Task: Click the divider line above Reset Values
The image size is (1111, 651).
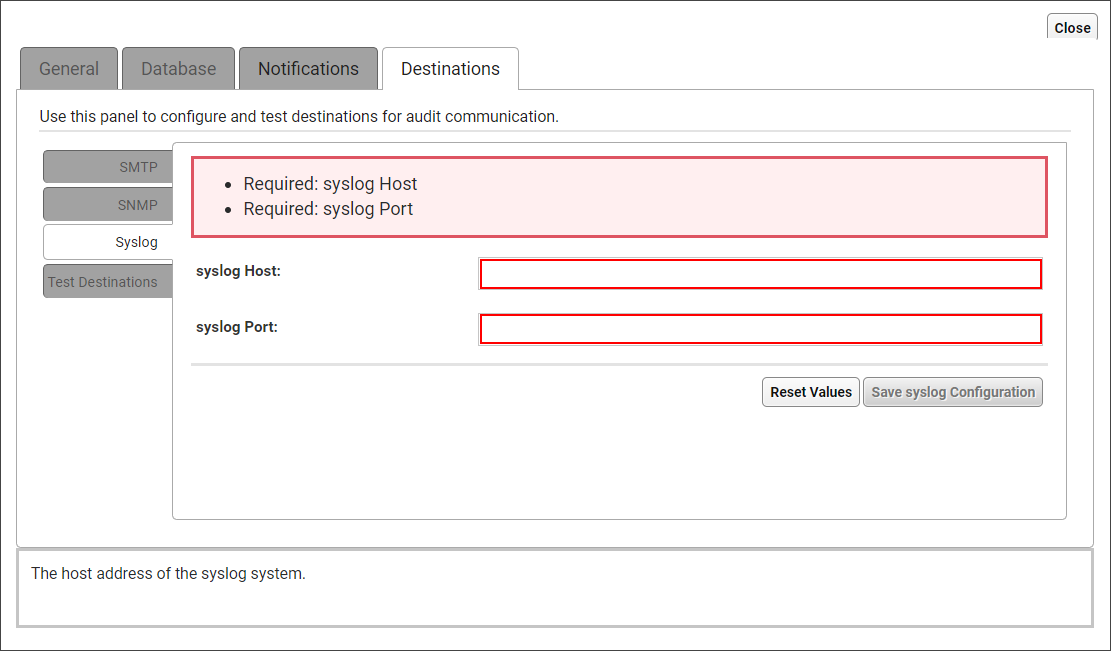Action: click(618, 365)
